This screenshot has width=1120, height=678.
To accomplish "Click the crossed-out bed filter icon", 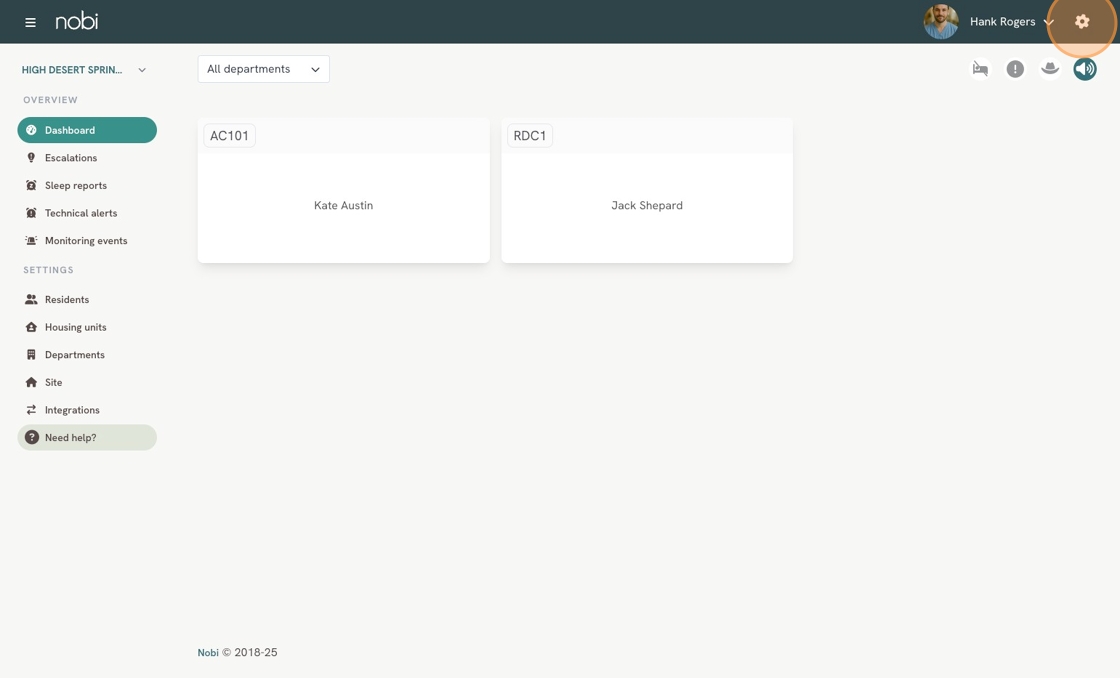I will tap(980, 69).
